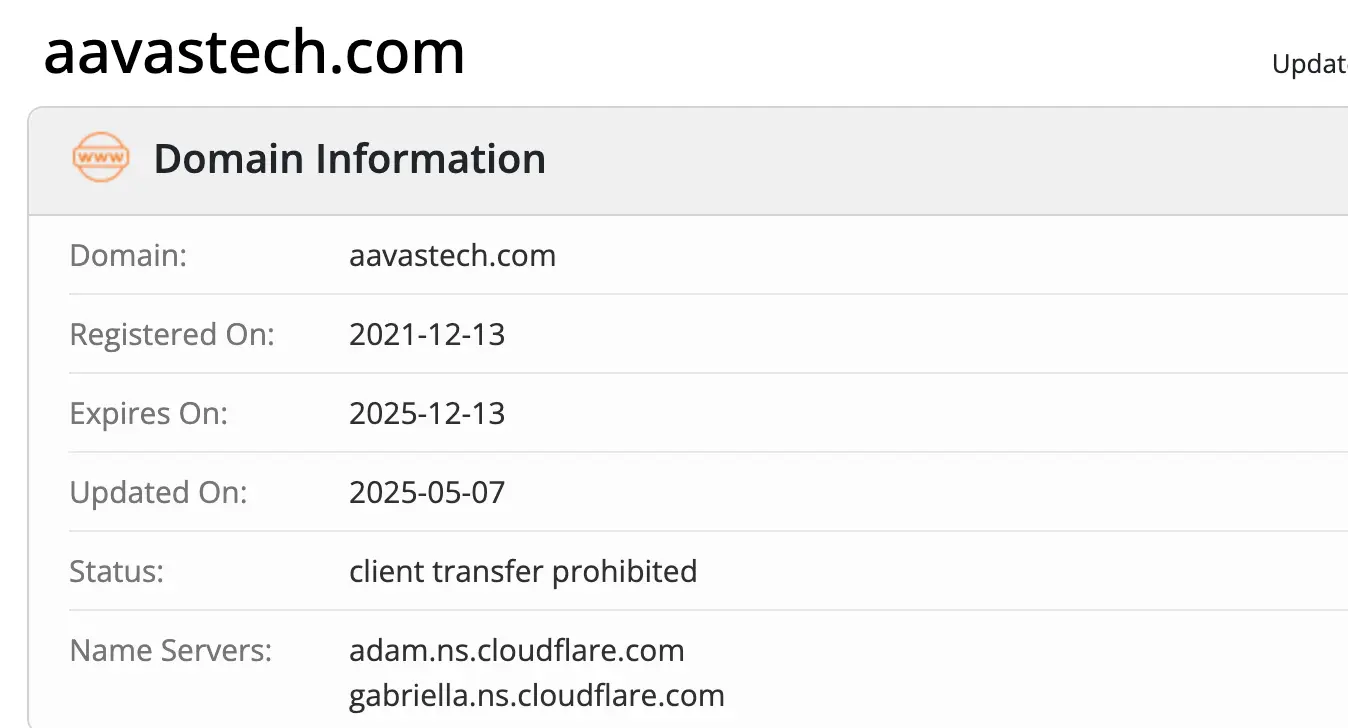Select the 2025-05-07 updated date

(x=427, y=492)
